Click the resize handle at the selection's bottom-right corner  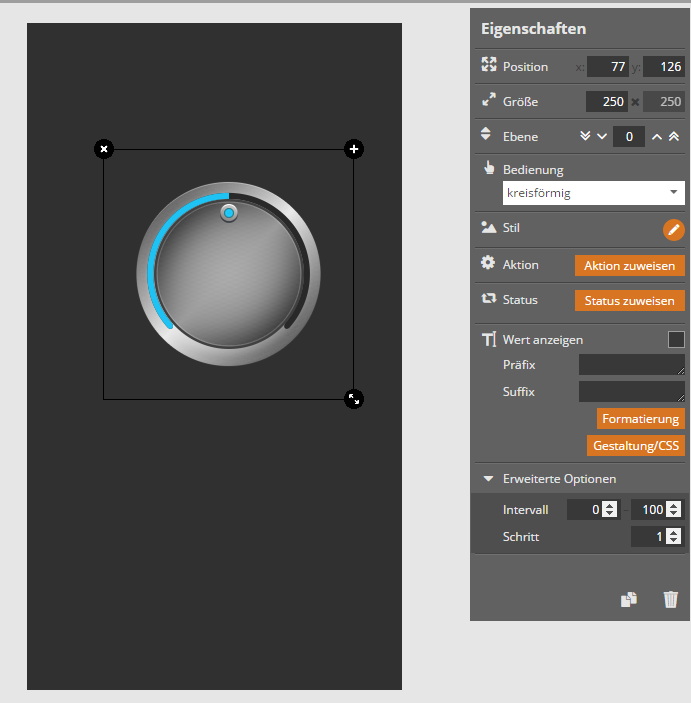pos(353,399)
